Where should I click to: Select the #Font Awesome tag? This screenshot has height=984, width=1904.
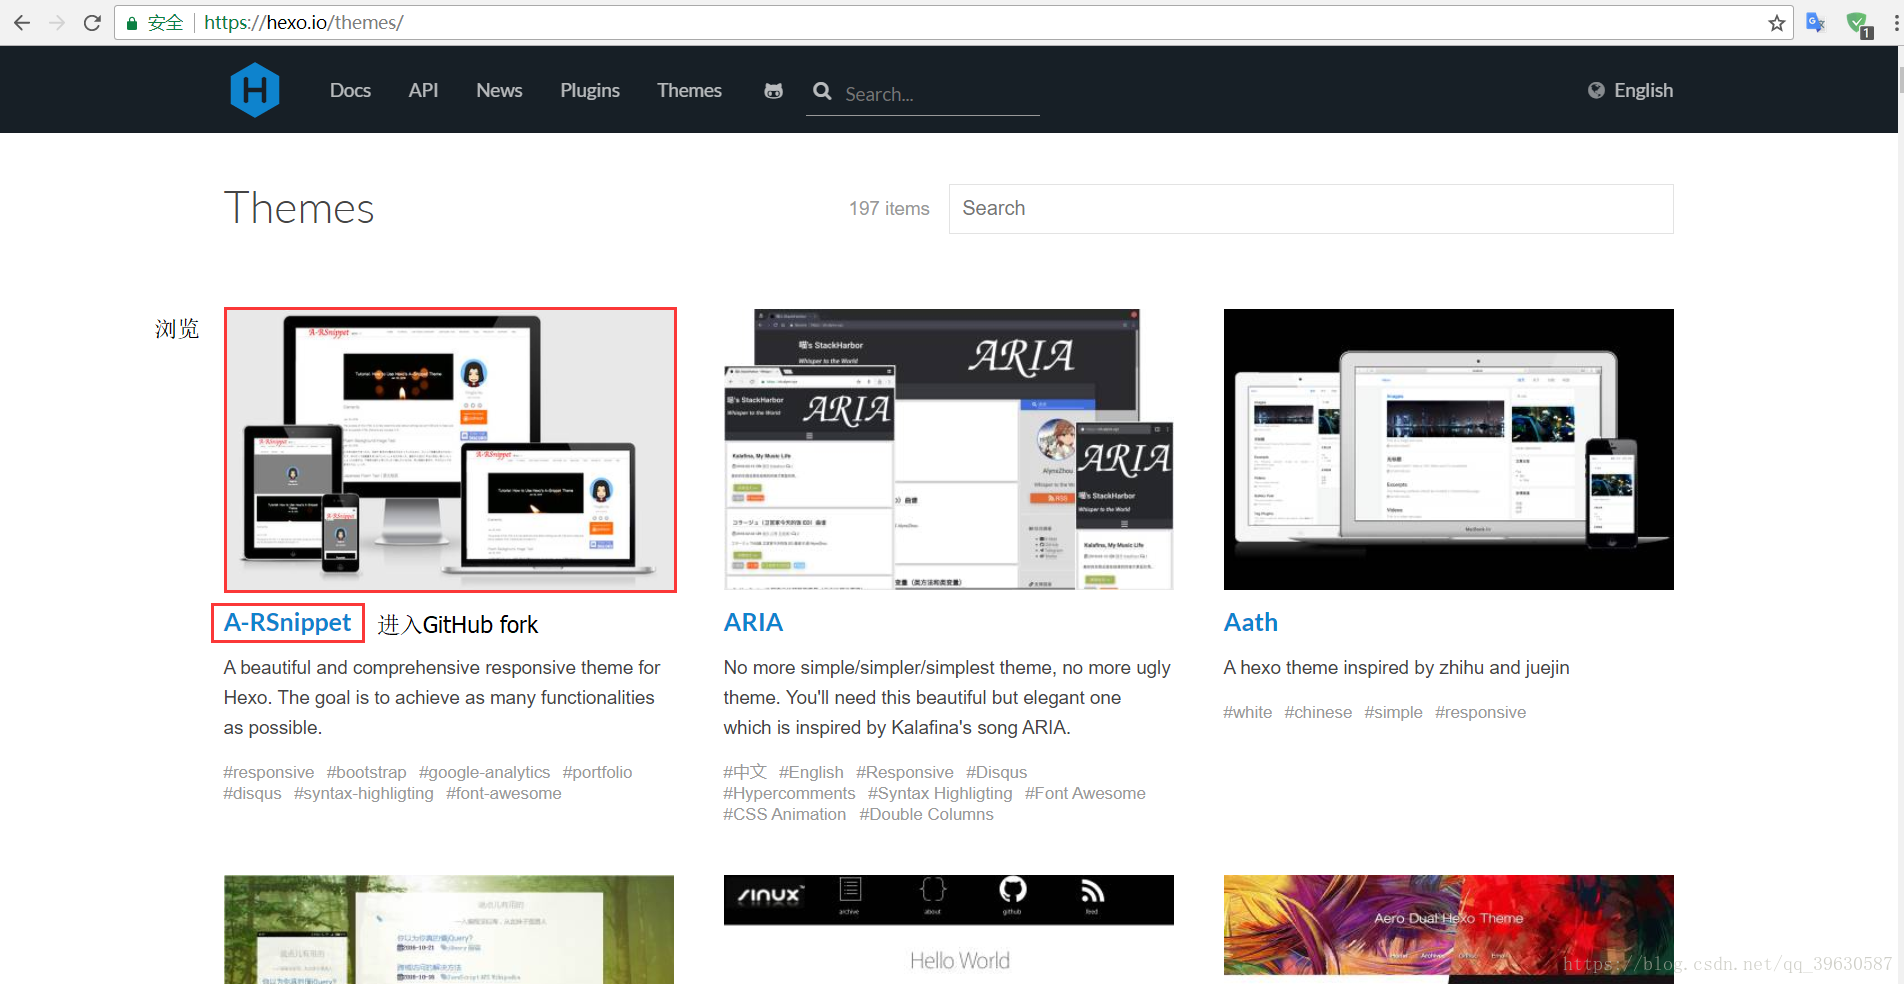1085,794
